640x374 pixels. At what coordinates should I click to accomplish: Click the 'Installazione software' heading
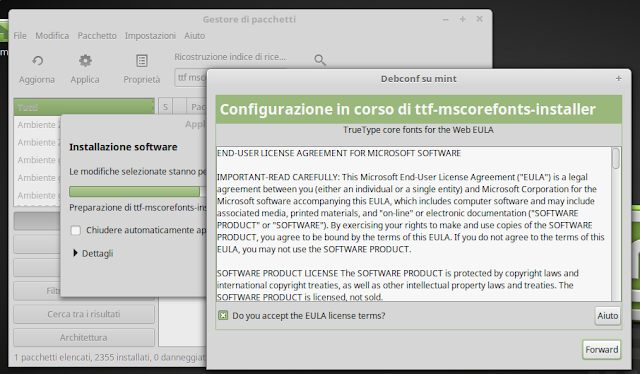pos(123,147)
